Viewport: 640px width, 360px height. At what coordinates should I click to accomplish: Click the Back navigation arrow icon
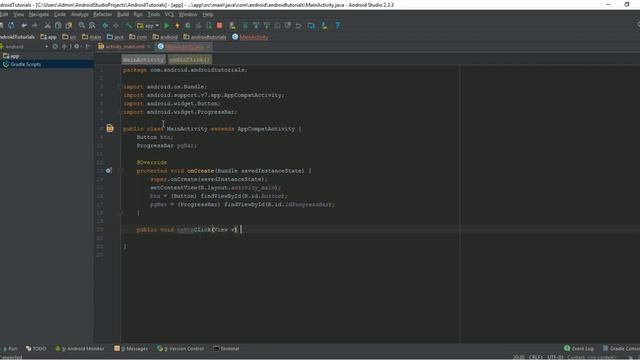point(105,25)
